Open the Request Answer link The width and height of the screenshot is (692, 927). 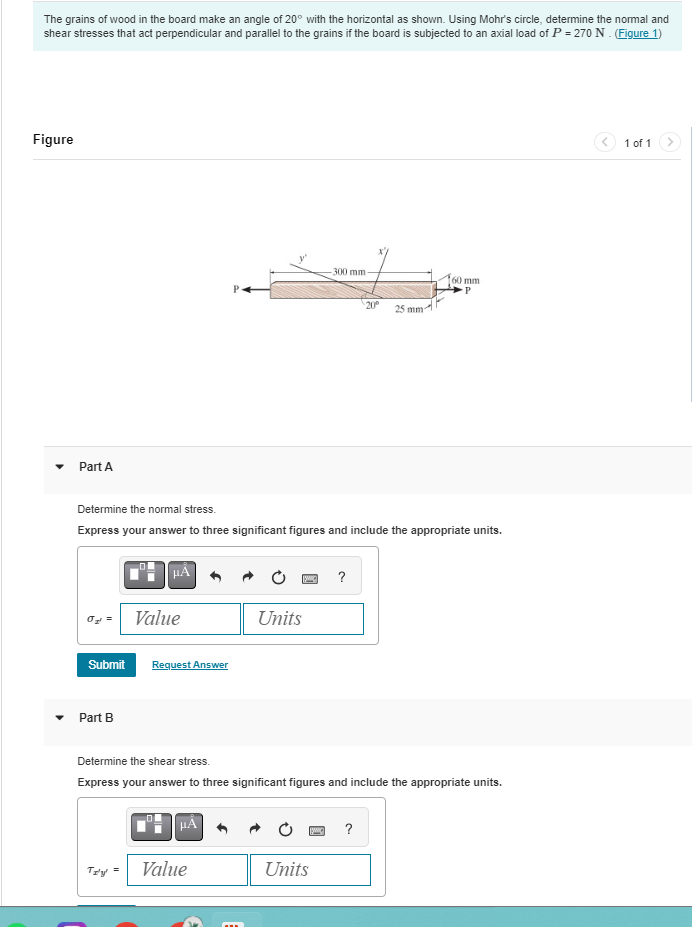coord(189,664)
